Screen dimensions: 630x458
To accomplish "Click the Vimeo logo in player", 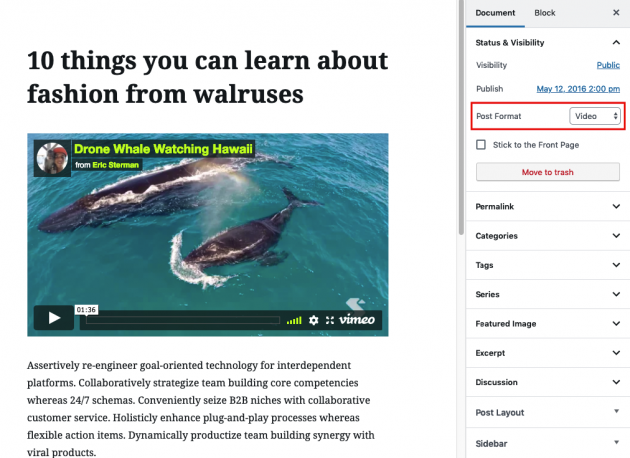I will 357,320.
